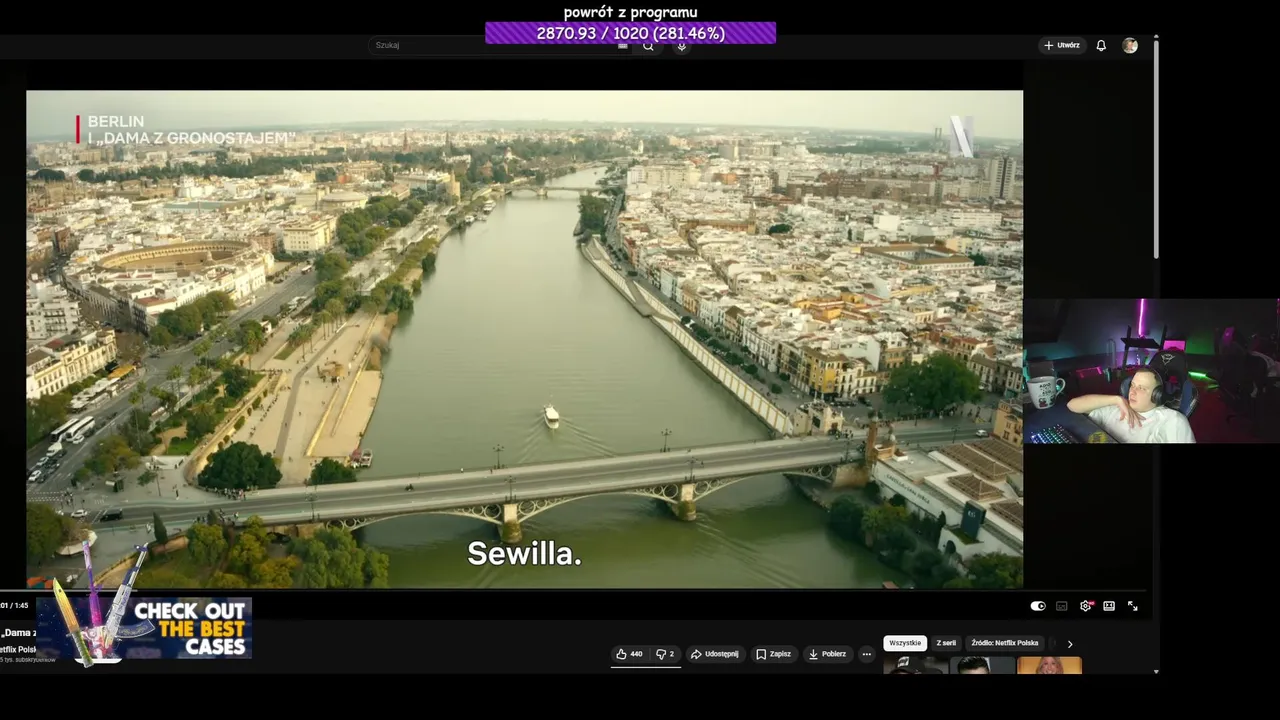Toggle the autoplay switch
Image resolution: width=1280 pixels, height=720 pixels.
[x=1038, y=606]
